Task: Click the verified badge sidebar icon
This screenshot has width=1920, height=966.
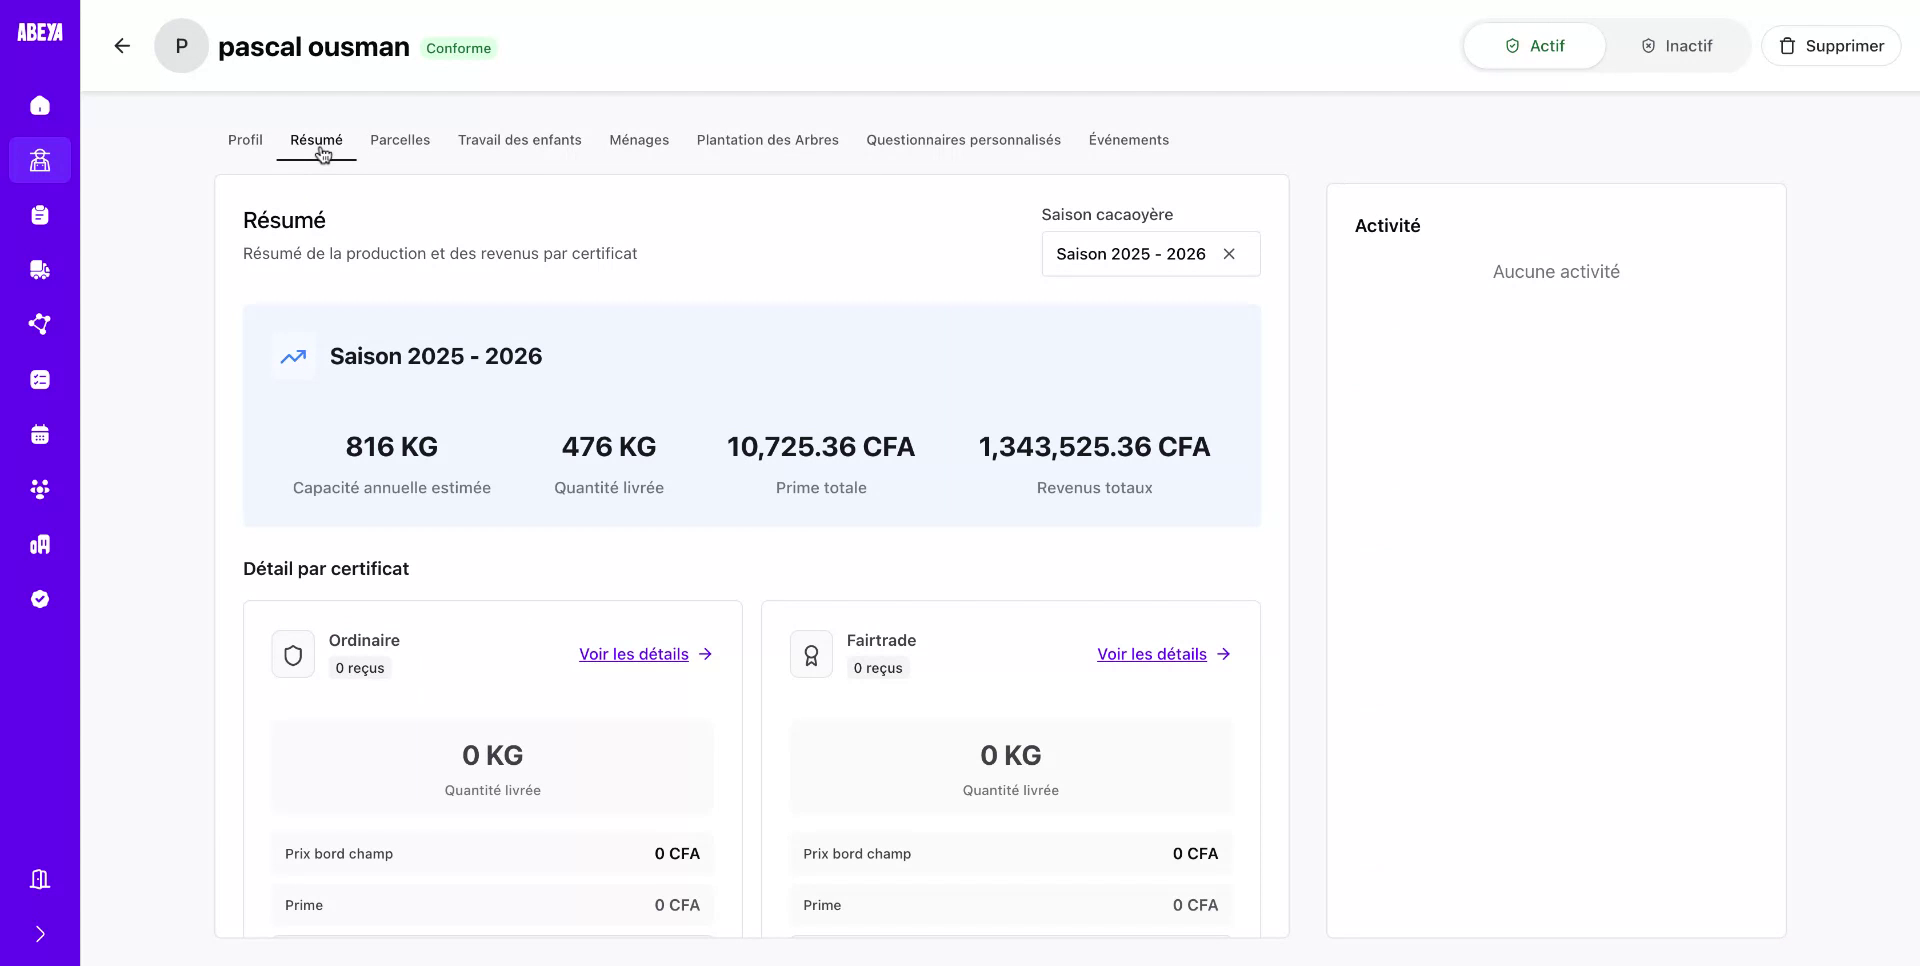Action: click(40, 599)
